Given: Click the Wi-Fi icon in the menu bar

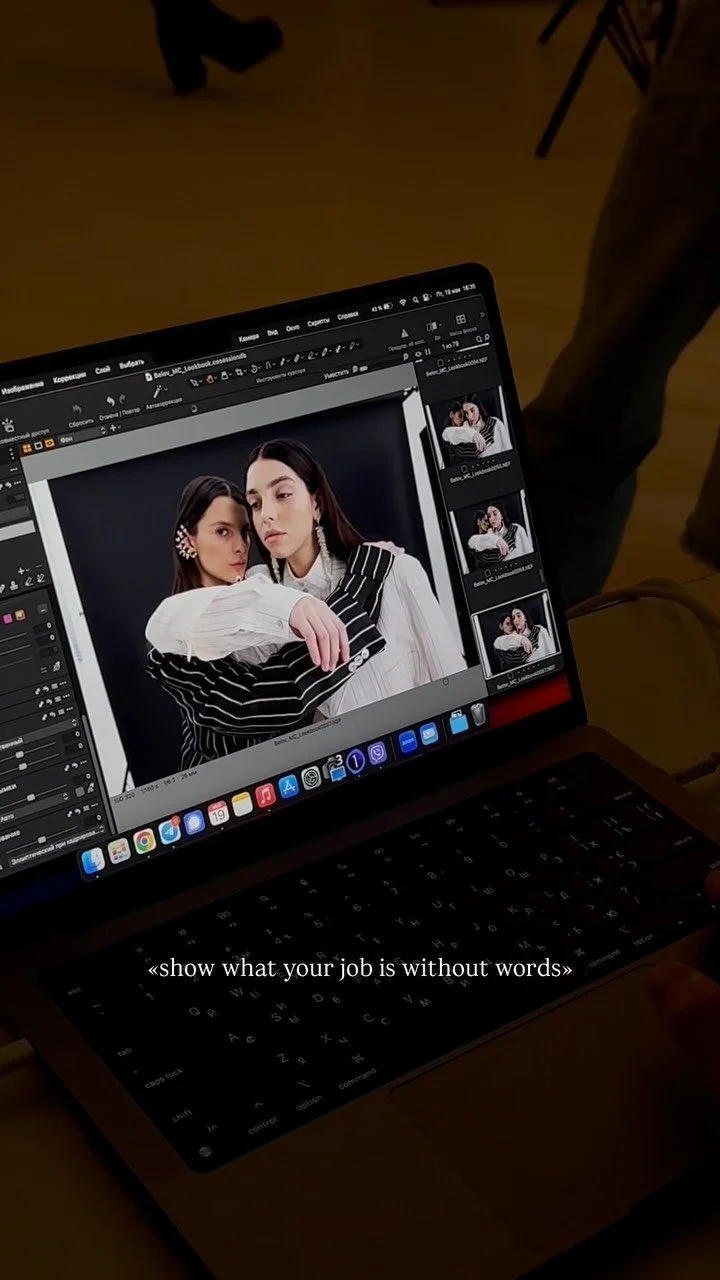Looking at the screenshot, I should pos(402,304).
